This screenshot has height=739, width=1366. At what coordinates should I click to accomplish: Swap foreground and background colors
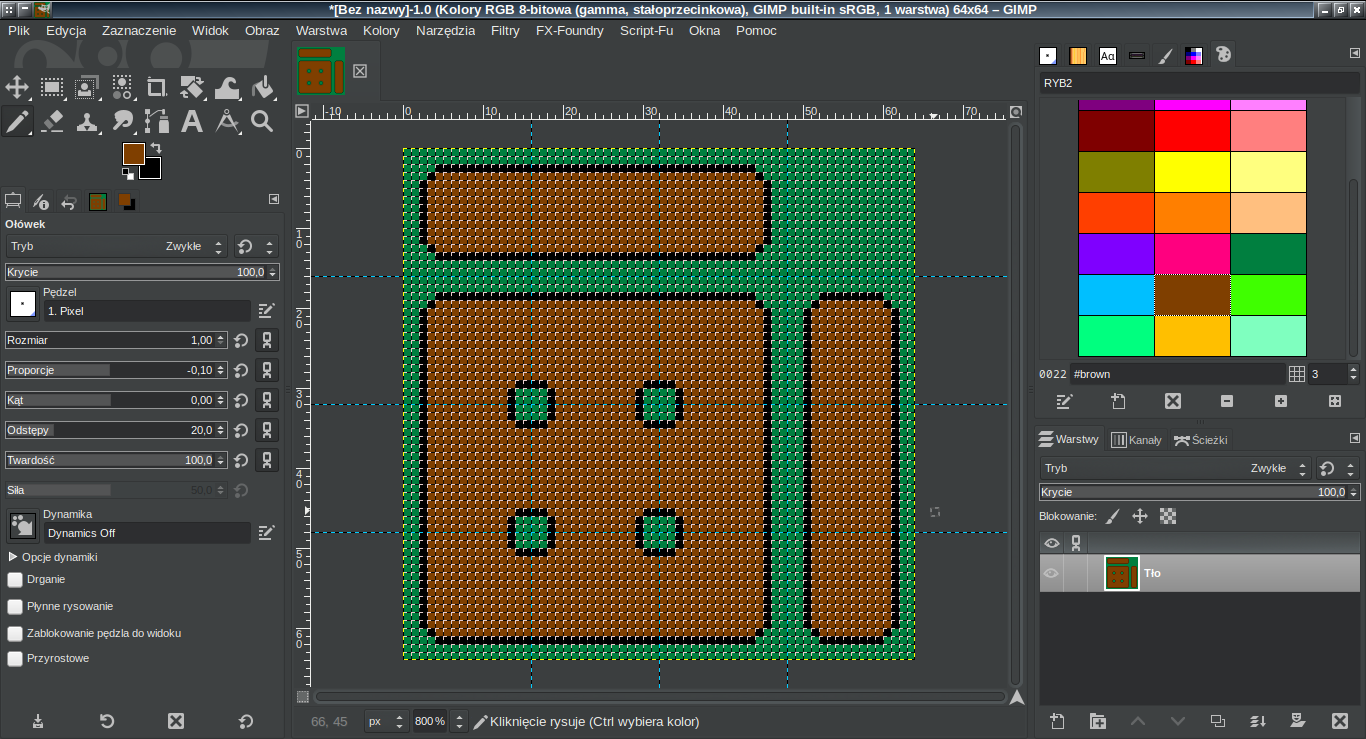[156, 148]
